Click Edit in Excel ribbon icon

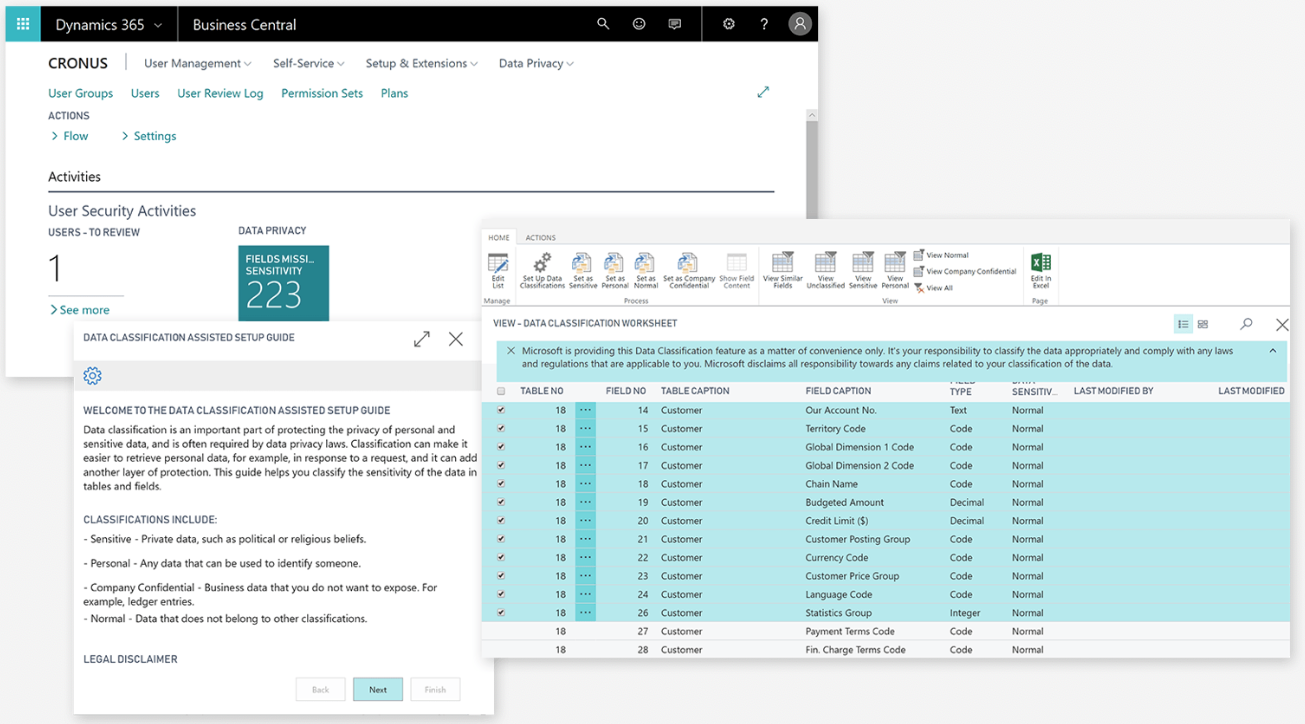click(x=1040, y=270)
